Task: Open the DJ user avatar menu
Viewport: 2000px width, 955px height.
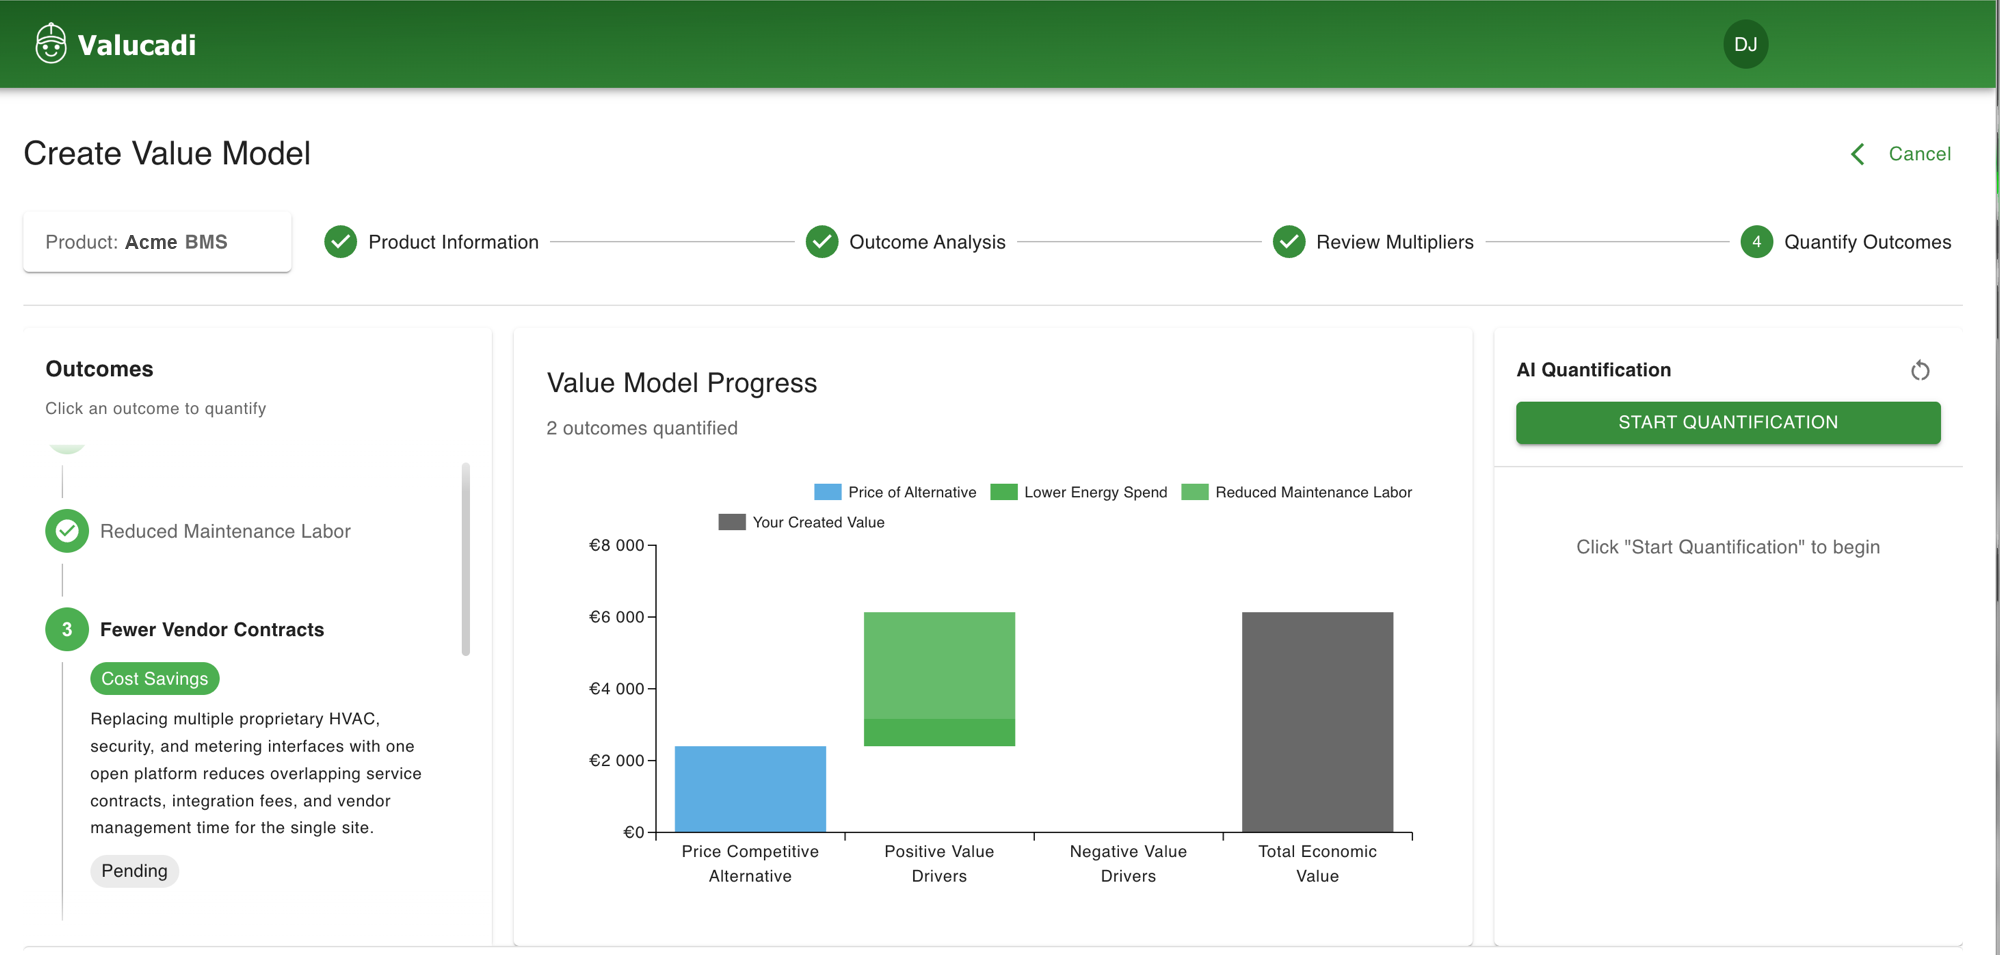Action: (x=1746, y=44)
